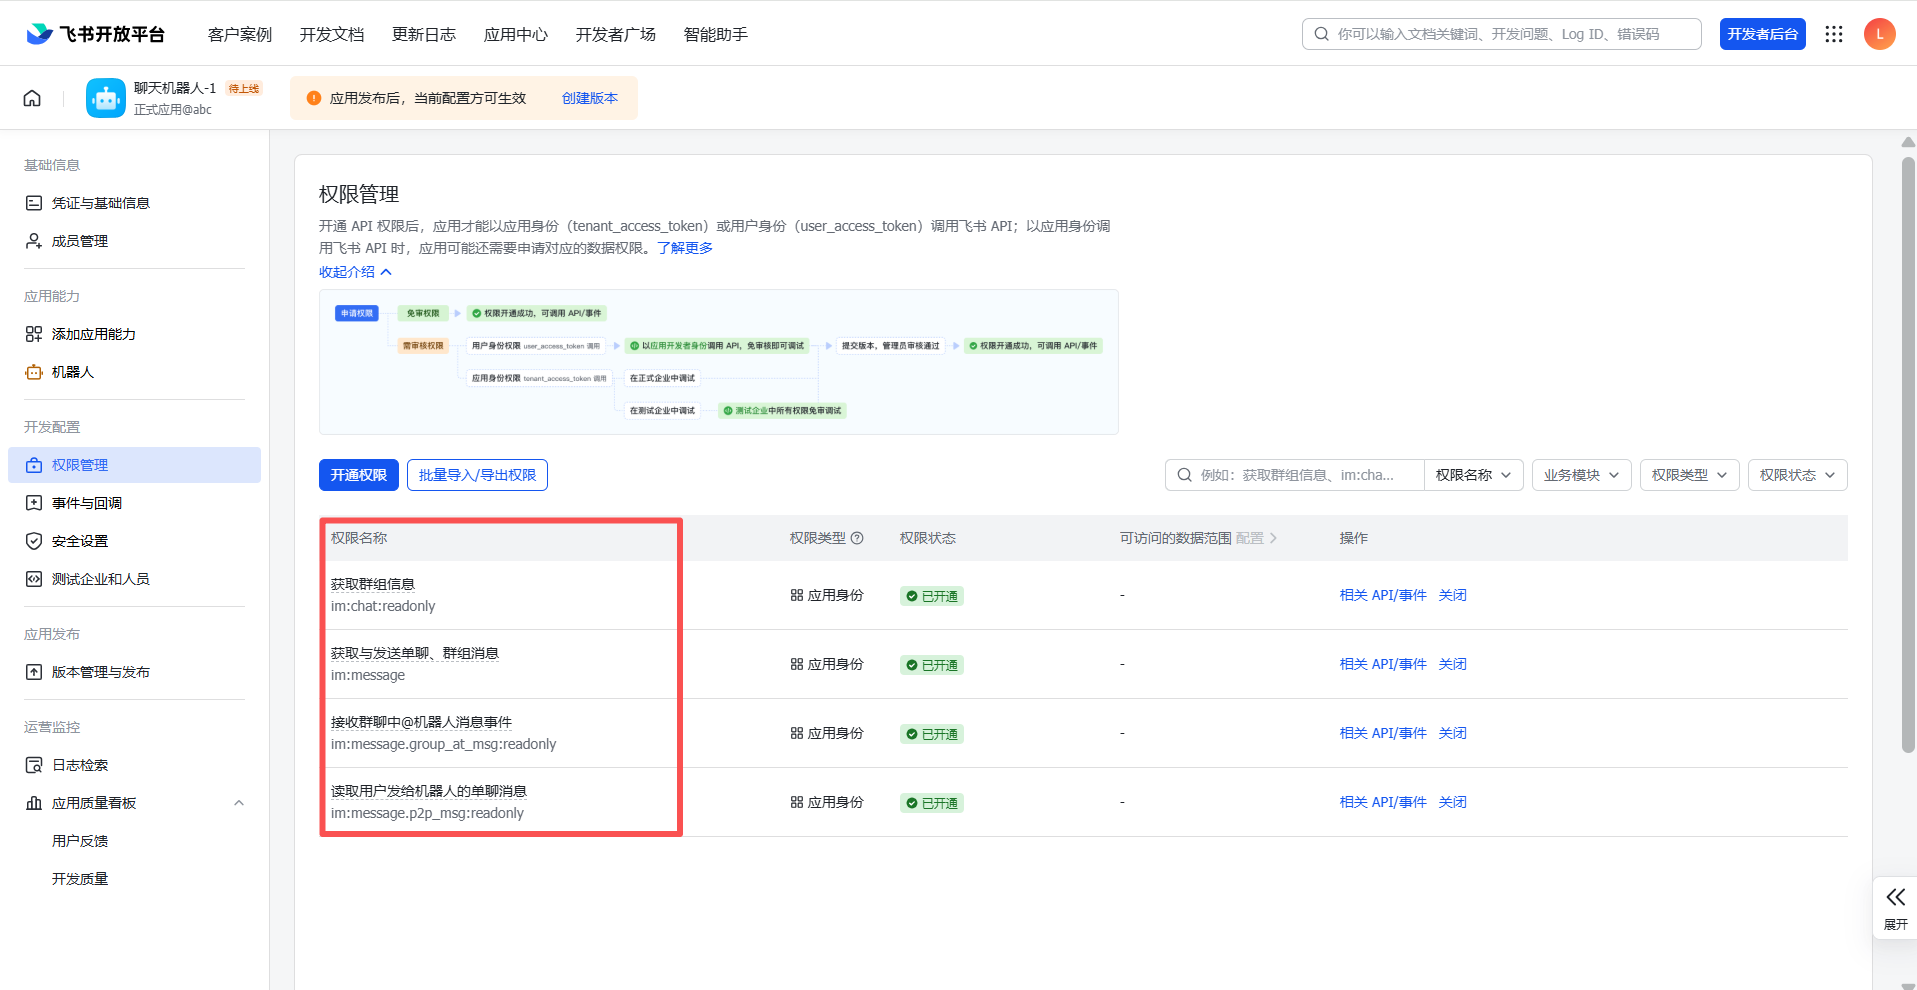Click green check icon on im:chat:readonly status
Viewport: 1917px width, 990px height.
pos(912,596)
